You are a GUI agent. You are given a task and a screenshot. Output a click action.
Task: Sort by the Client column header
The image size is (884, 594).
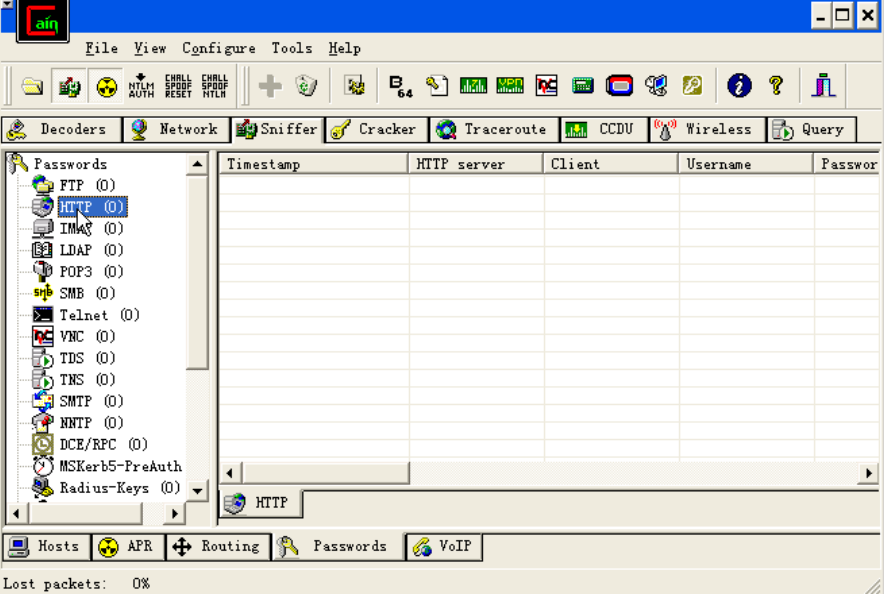coord(611,164)
